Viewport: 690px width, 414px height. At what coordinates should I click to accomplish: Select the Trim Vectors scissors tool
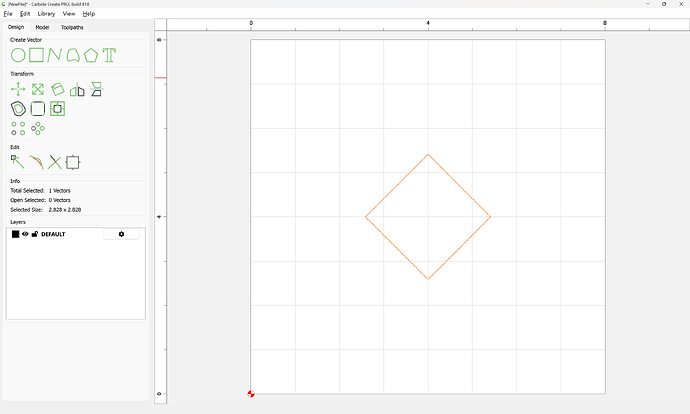55,161
